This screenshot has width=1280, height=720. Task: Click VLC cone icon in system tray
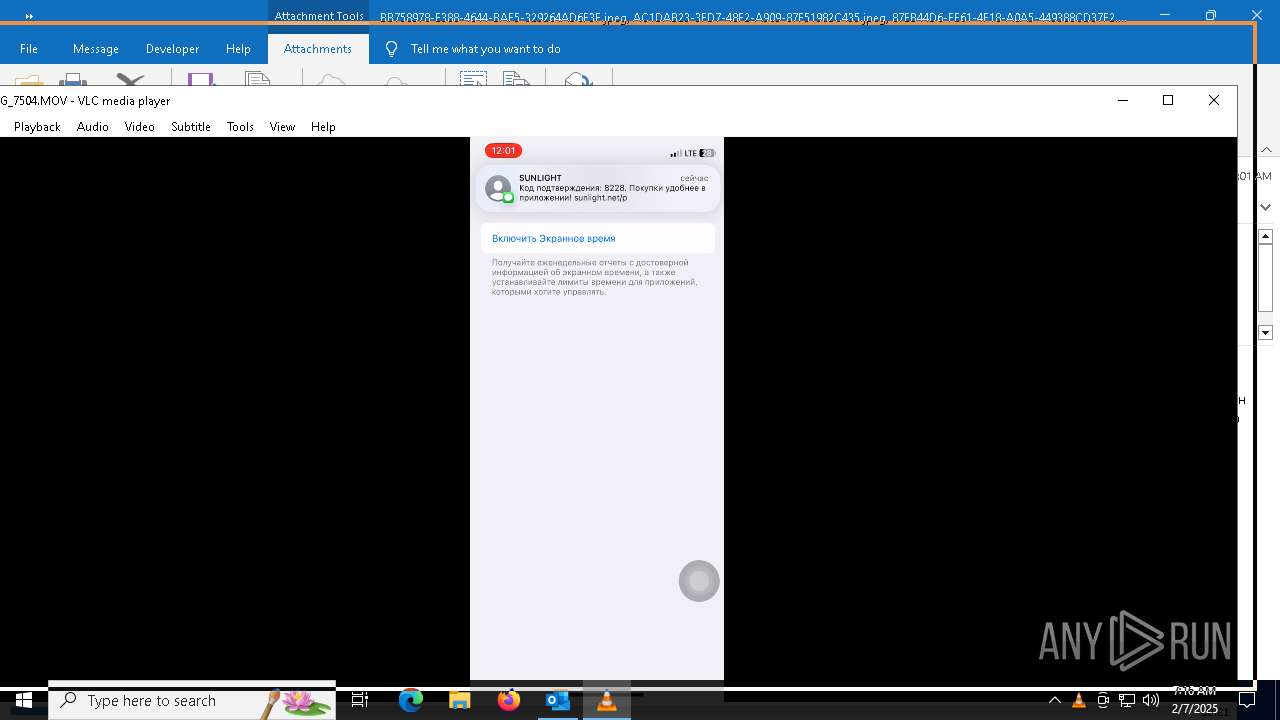1078,701
